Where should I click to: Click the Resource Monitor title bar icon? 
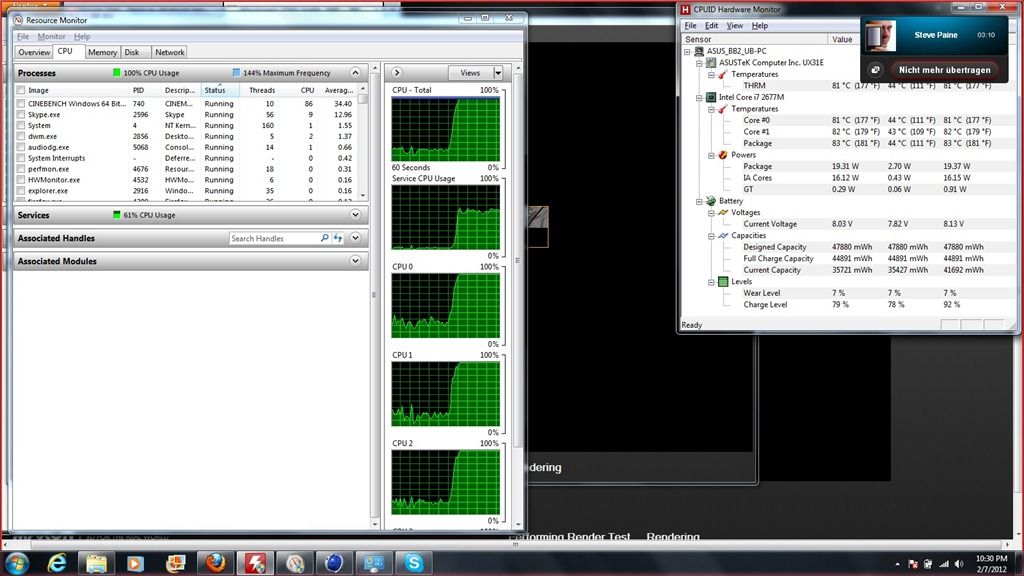click(18, 20)
